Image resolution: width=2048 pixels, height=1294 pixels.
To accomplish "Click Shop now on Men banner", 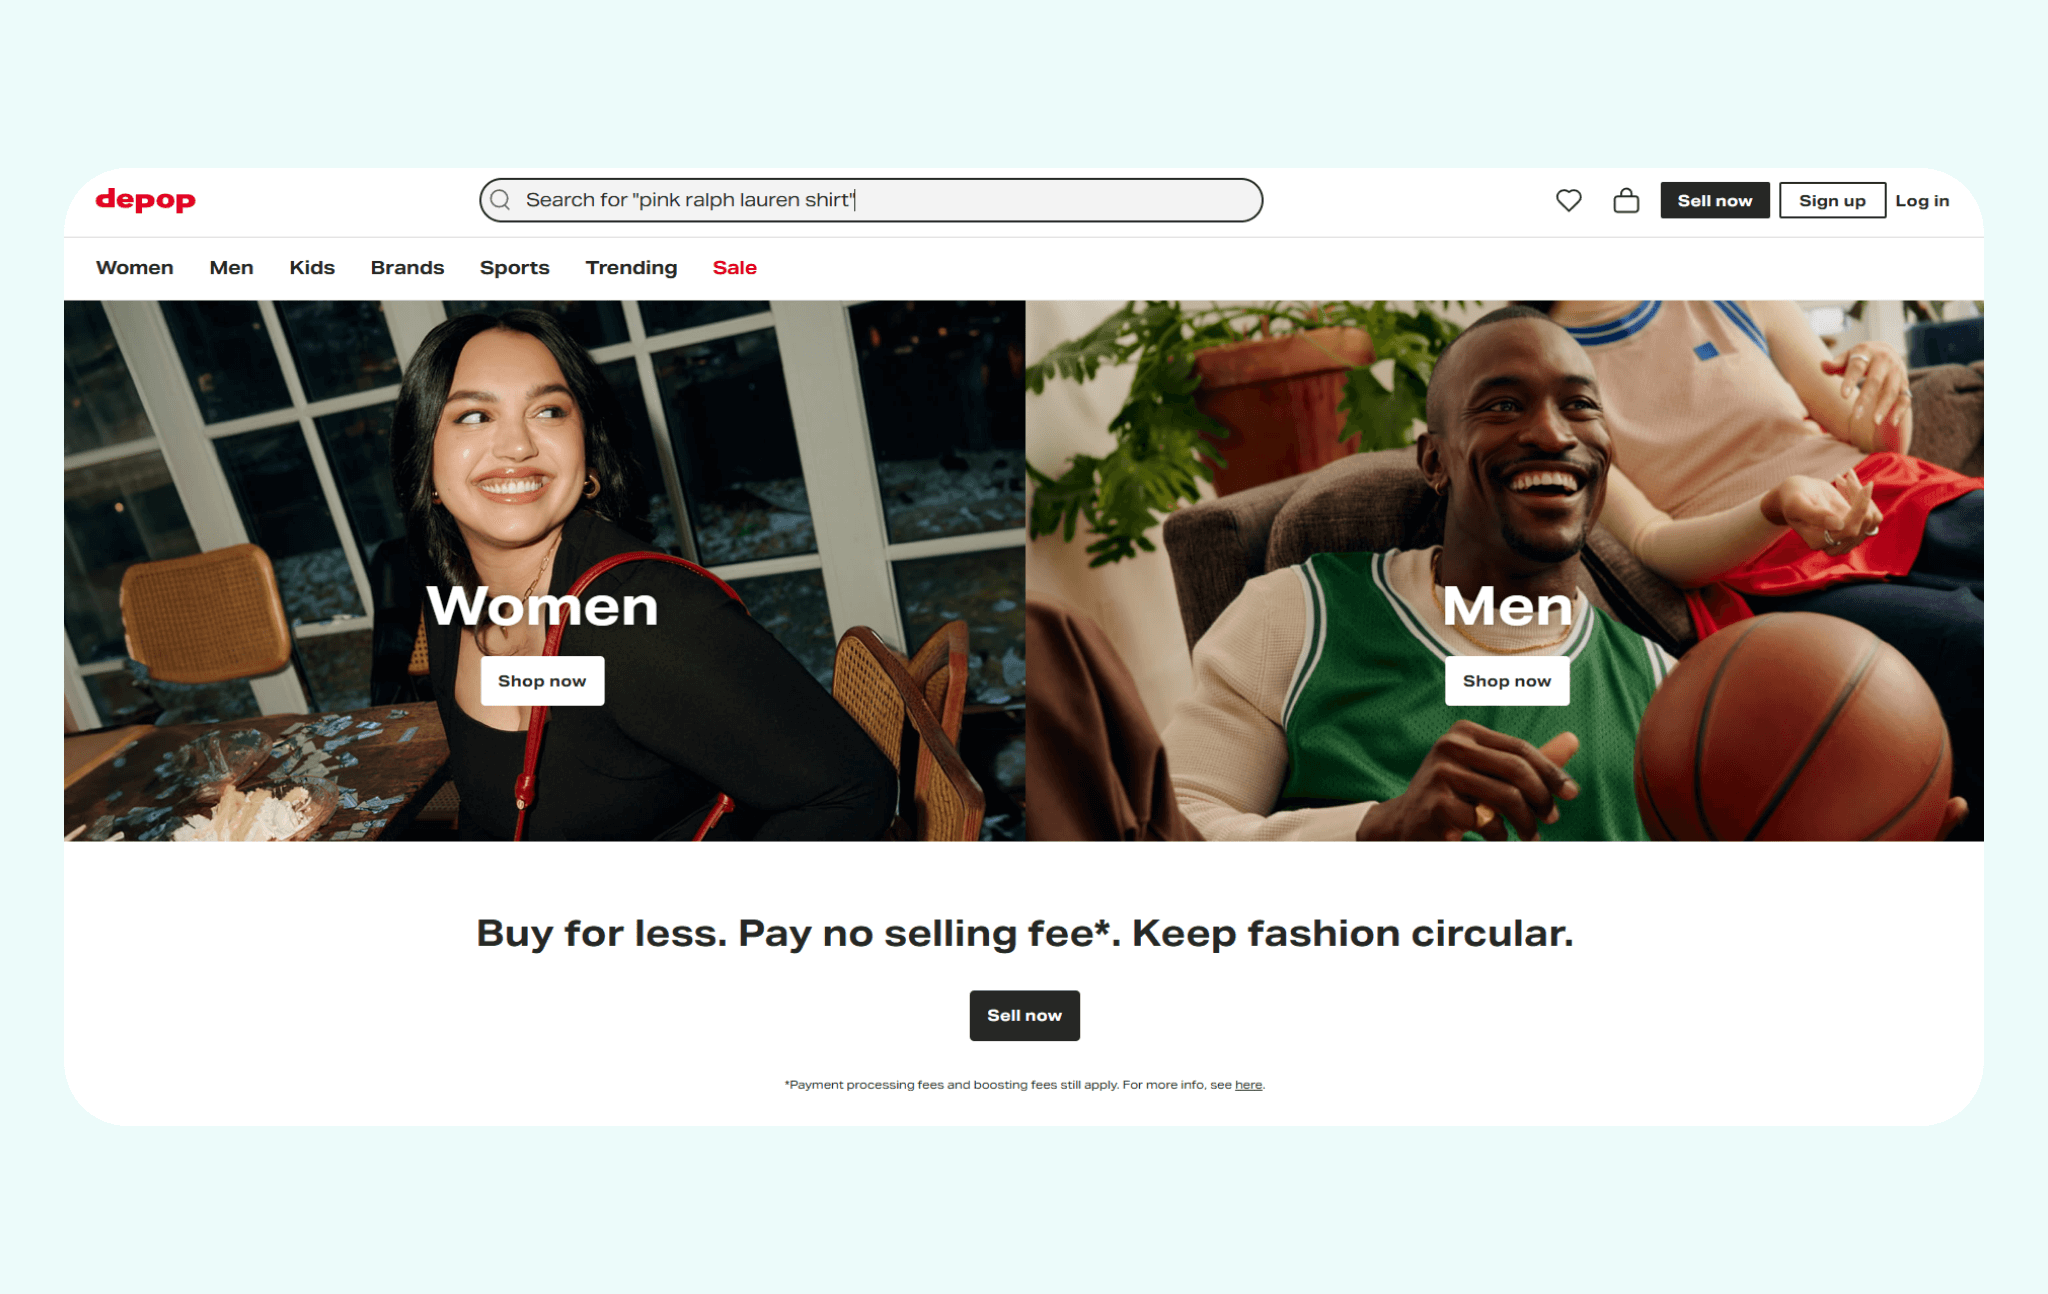I will click(x=1506, y=681).
